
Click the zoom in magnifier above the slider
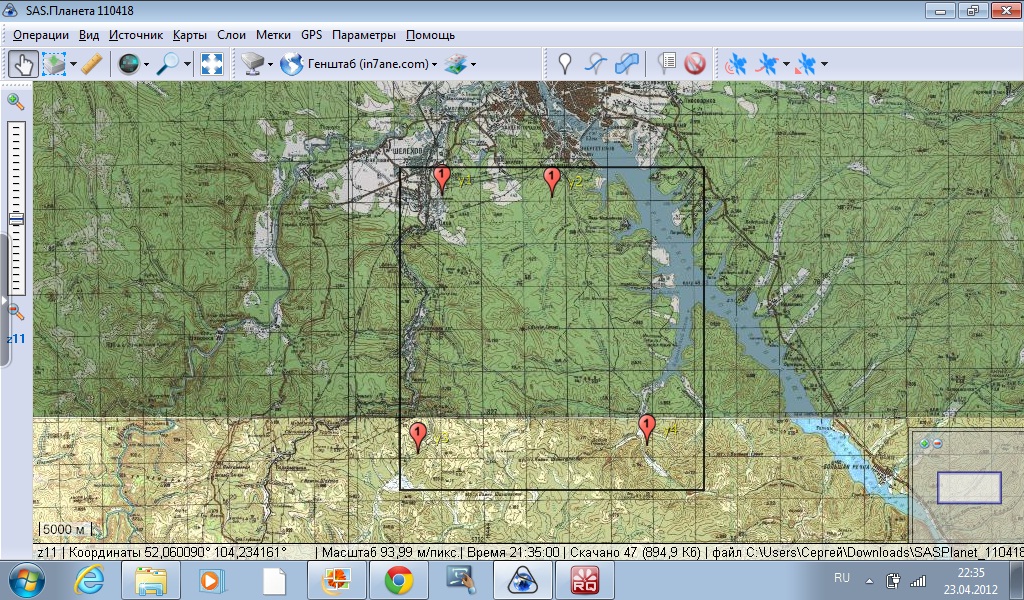click(x=16, y=101)
